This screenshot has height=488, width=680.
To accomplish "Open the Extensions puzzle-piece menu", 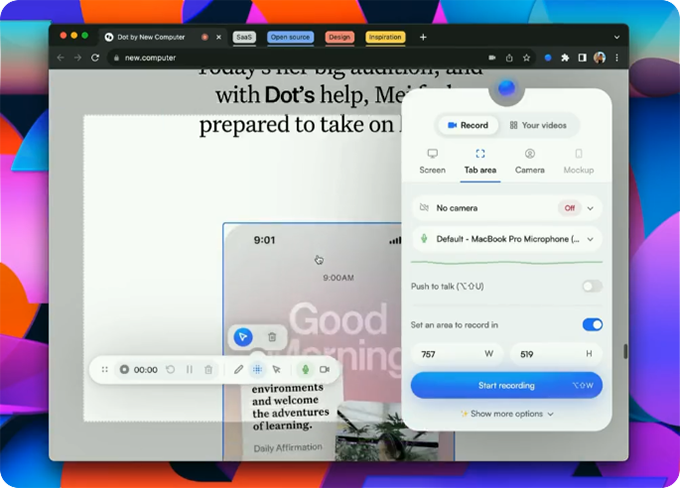I will (x=565, y=58).
